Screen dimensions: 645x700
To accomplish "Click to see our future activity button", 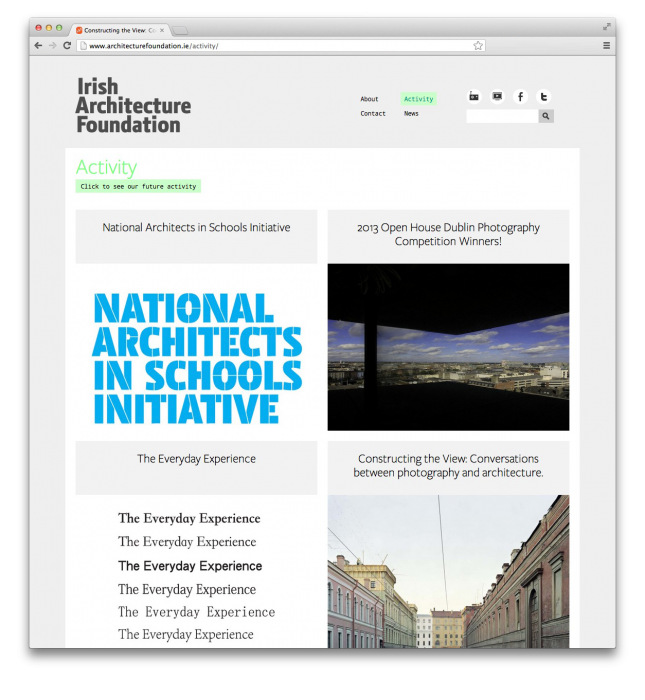I will pos(138,186).
